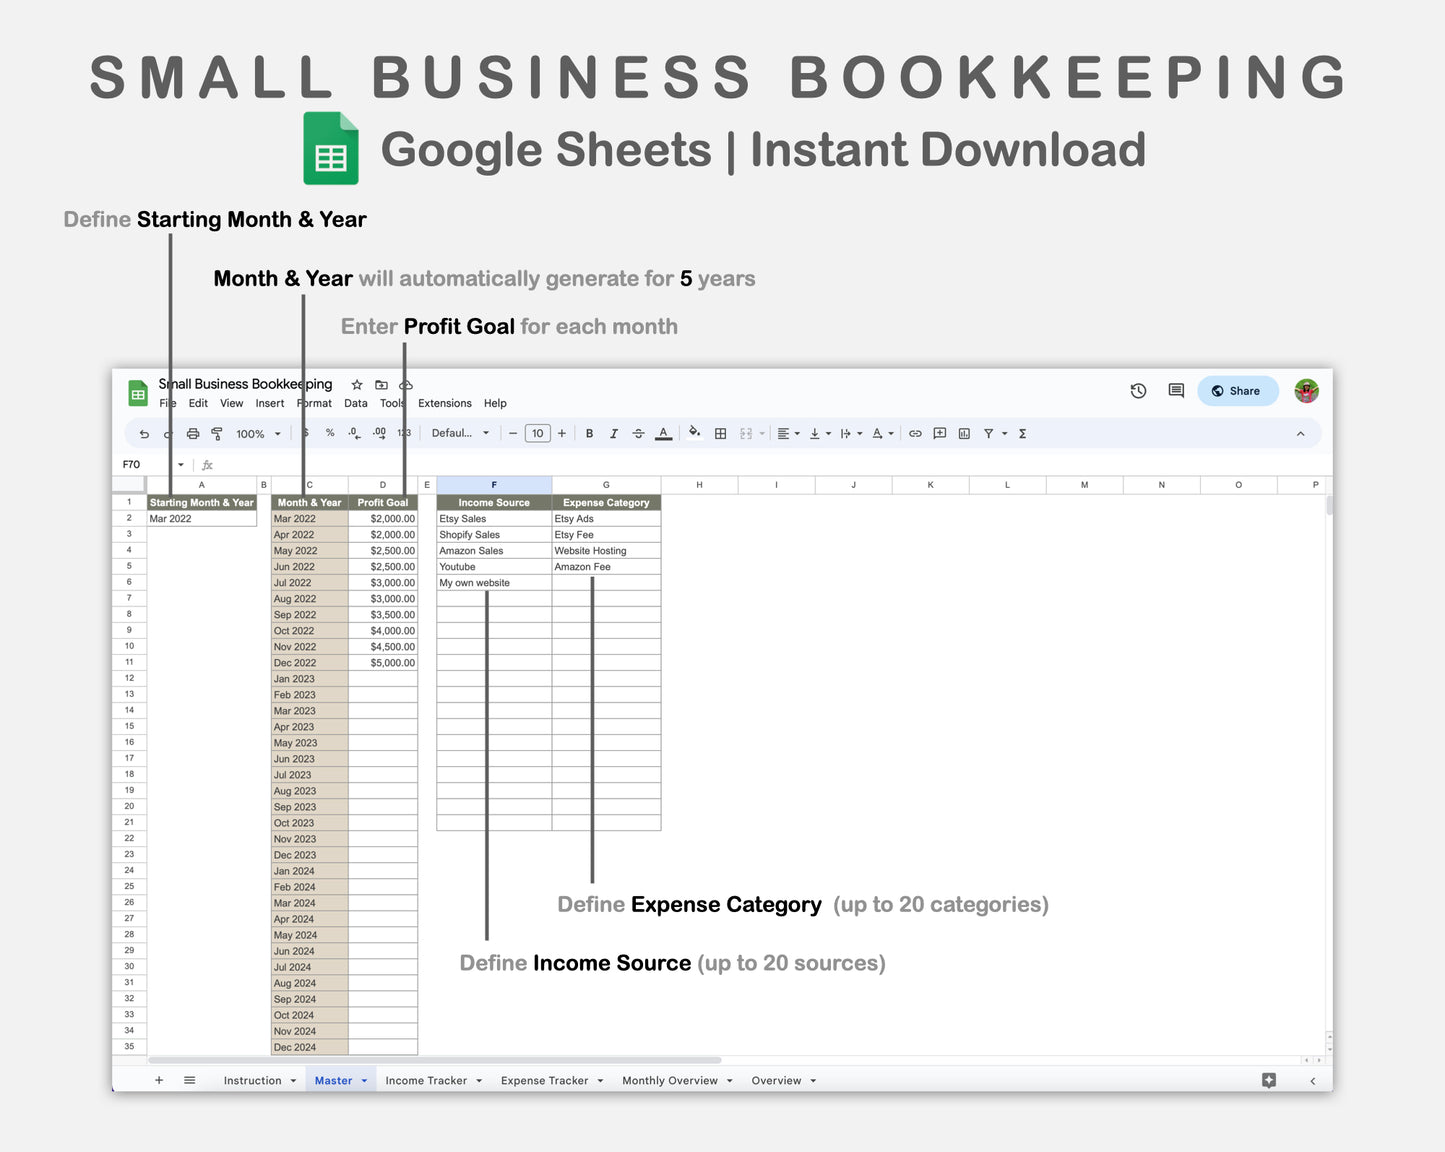Switch to the Expense Tracker tab
Screen dimensions: 1445x1152
pos(544,1080)
